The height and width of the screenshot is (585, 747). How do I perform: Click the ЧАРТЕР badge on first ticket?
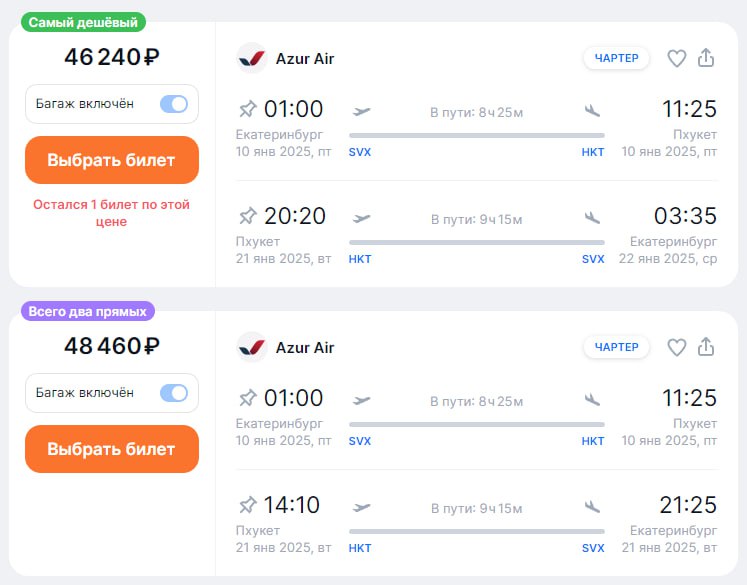pyautogui.click(x=616, y=58)
